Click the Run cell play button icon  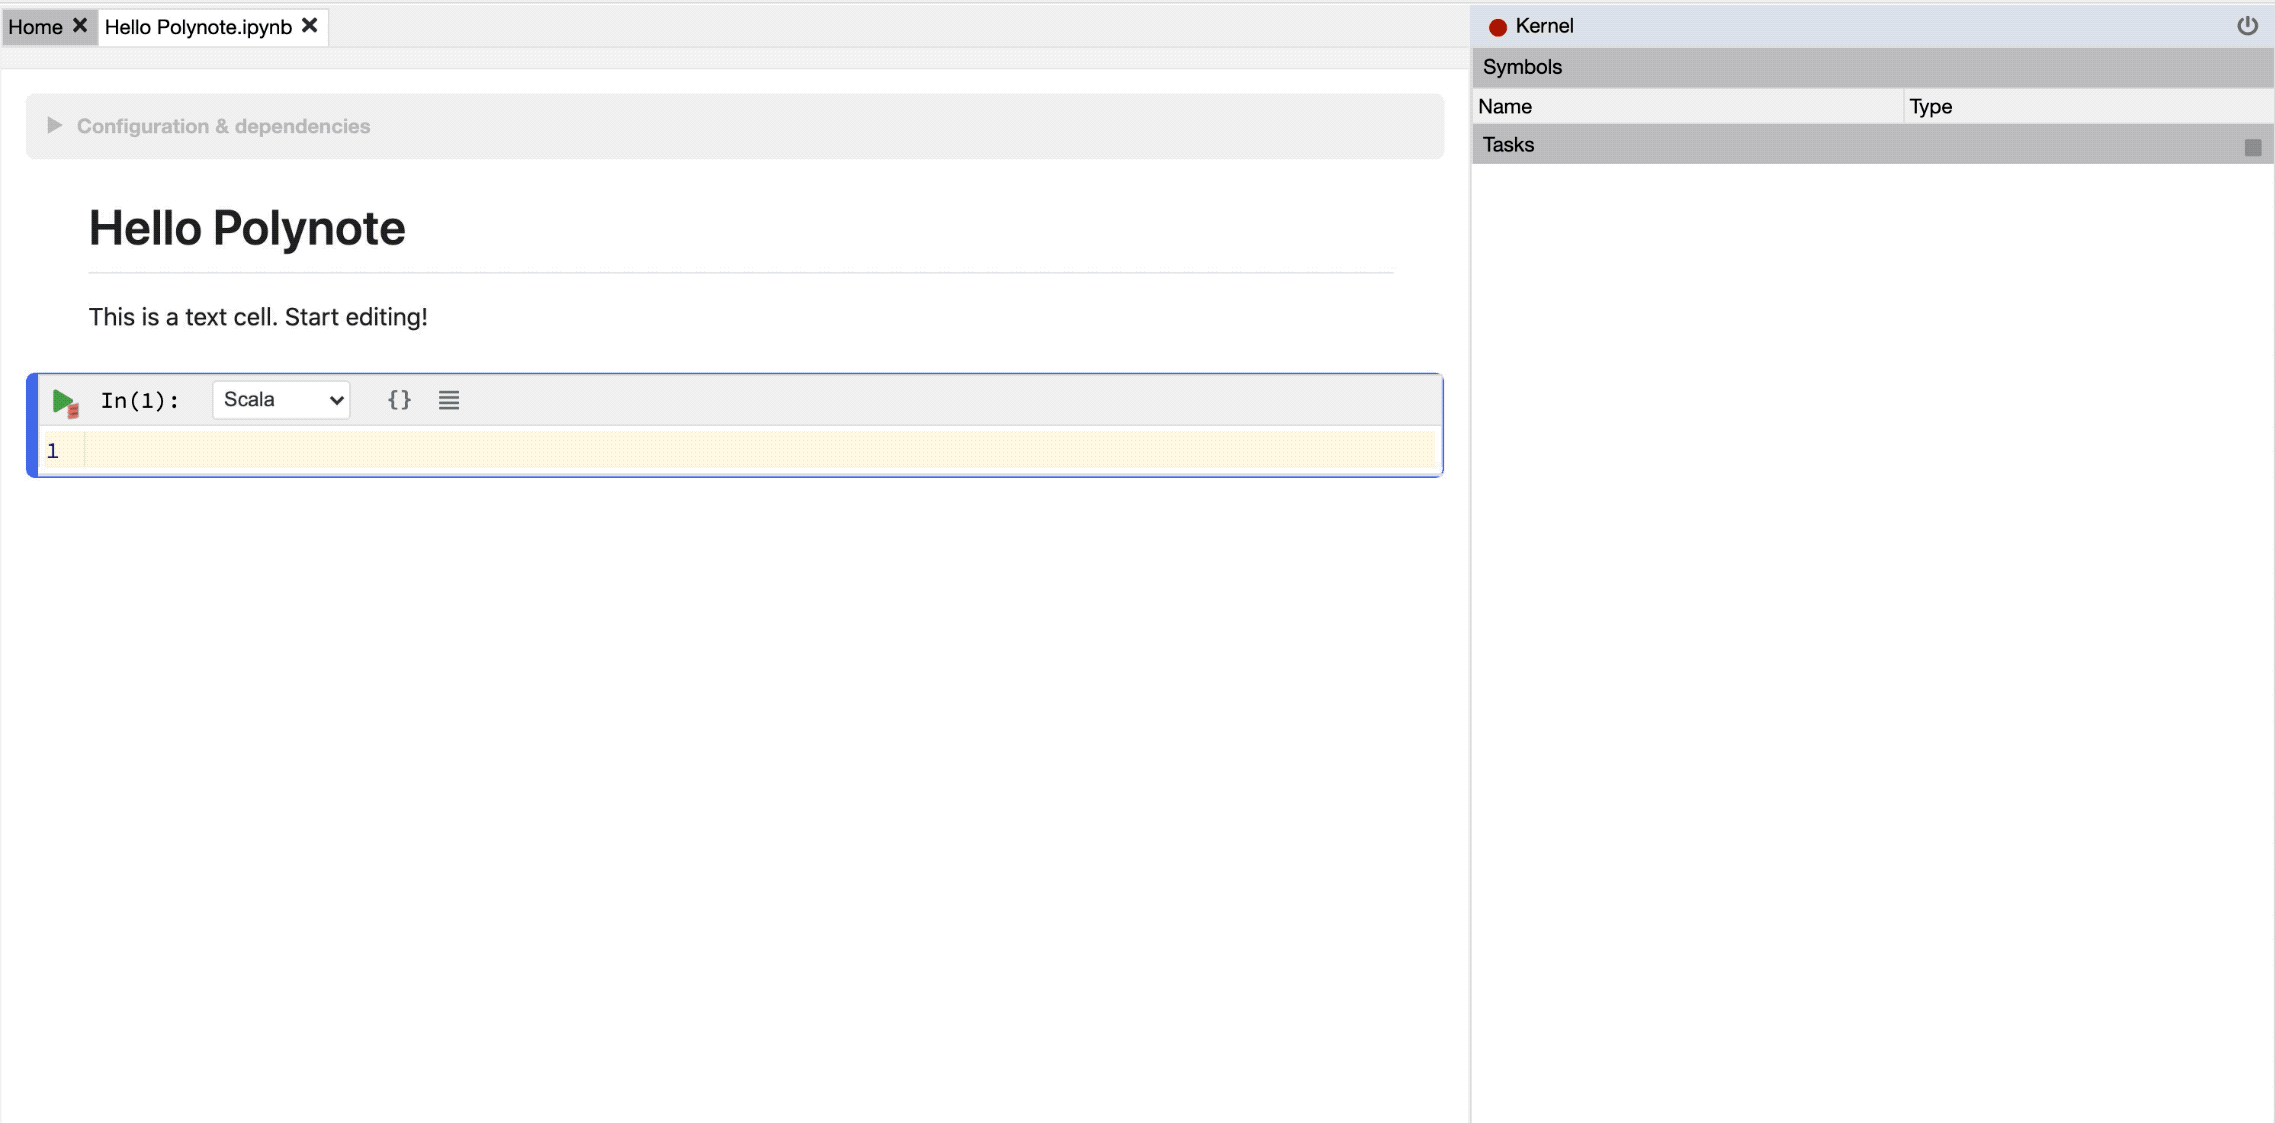click(62, 400)
